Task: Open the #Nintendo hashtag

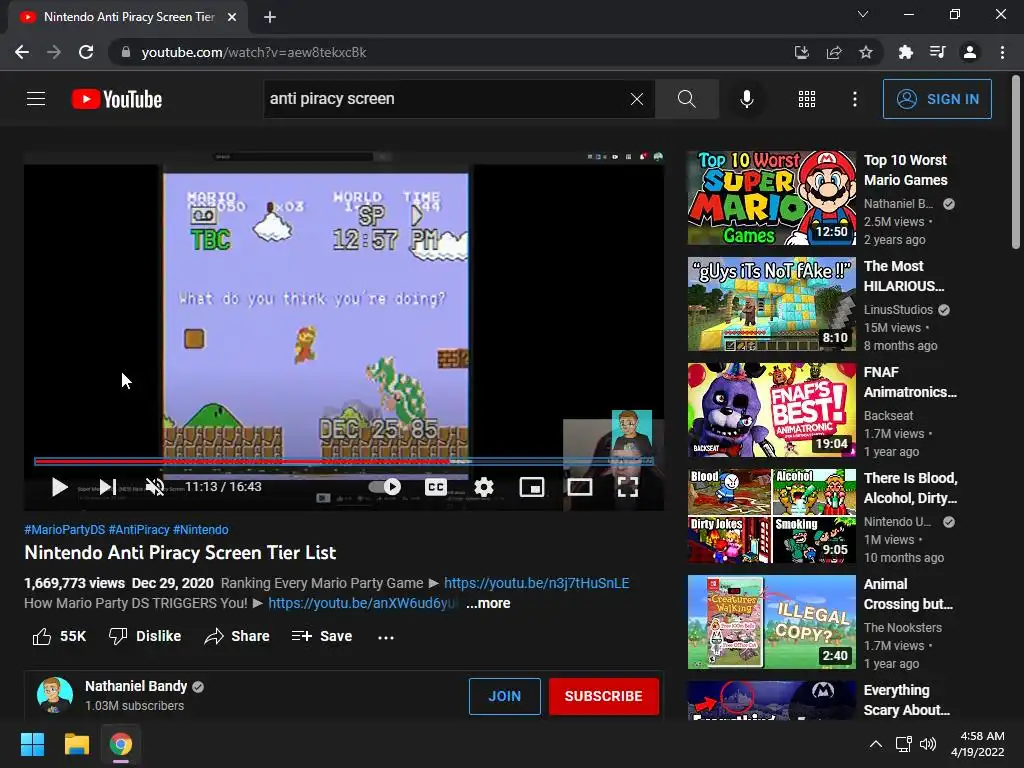Action: click(x=200, y=530)
